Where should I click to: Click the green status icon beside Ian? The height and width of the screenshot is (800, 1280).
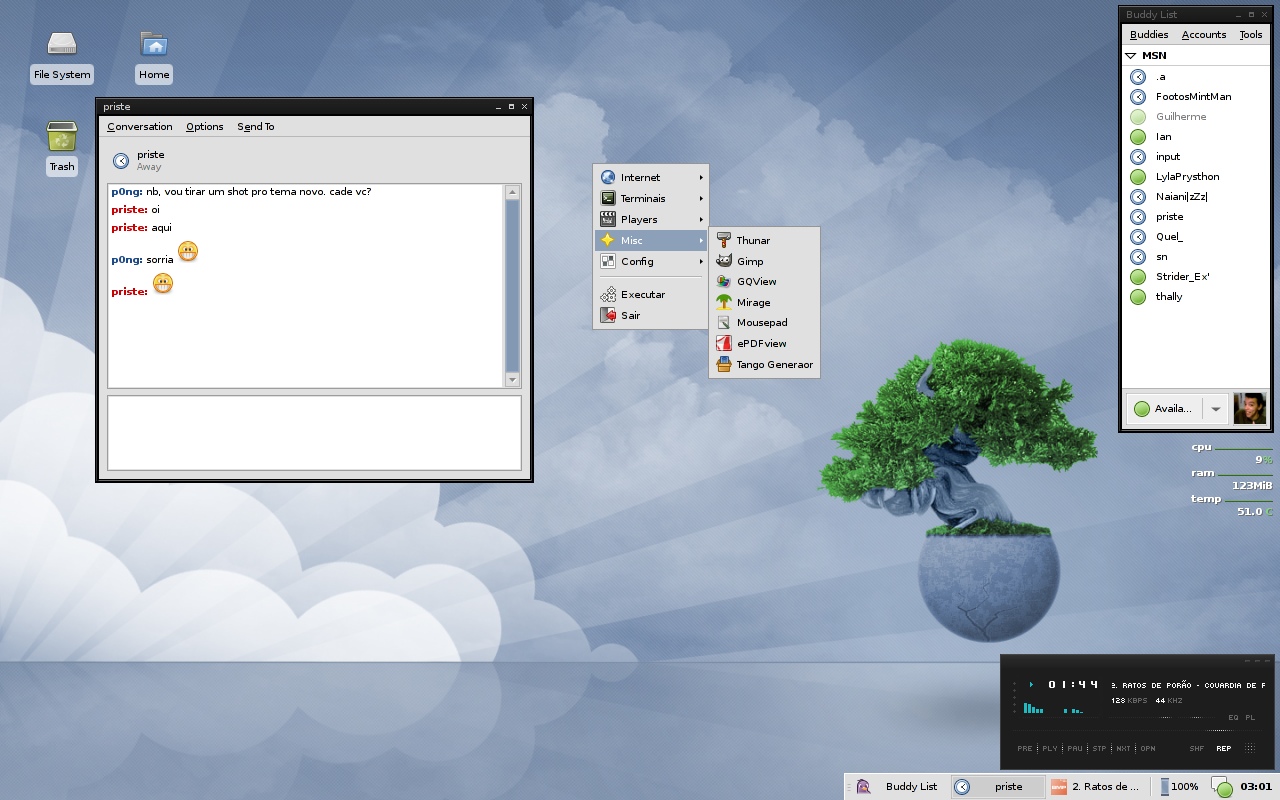click(x=1138, y=137)
